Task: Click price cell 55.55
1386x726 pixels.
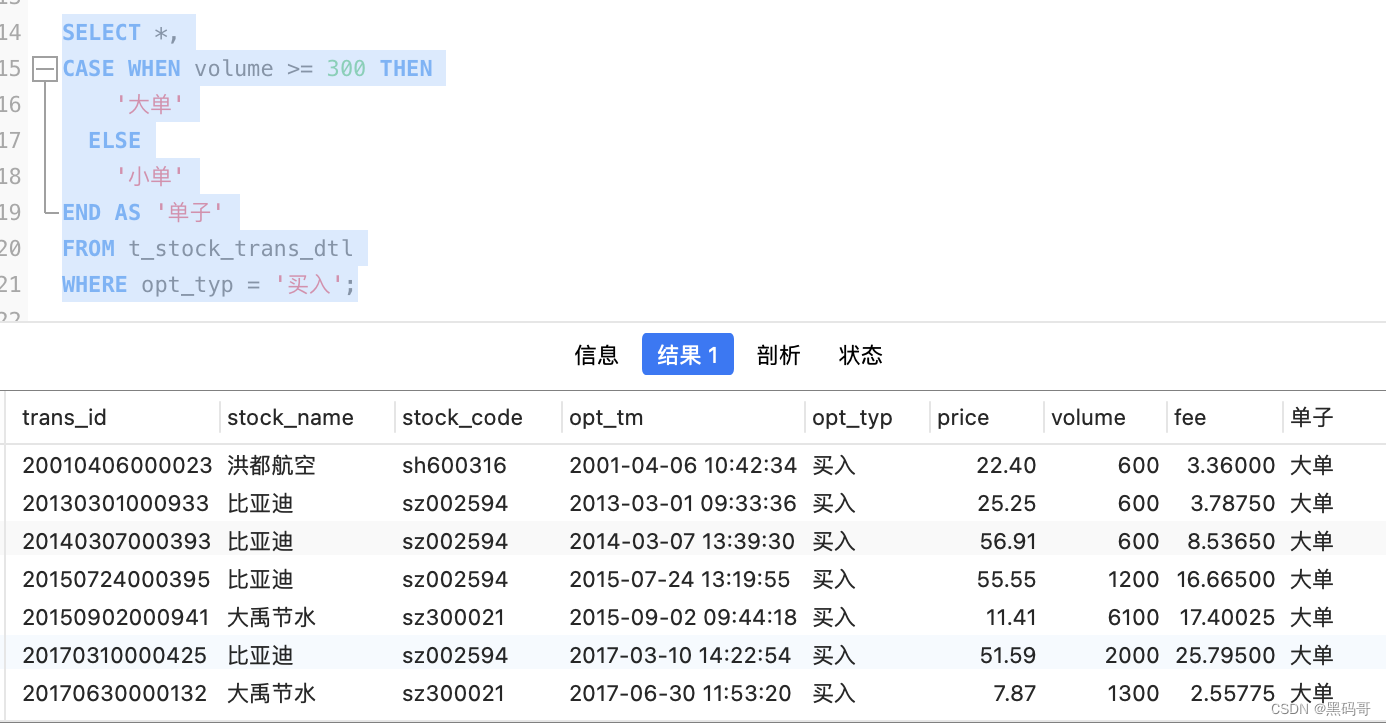Action: point(1008,579)
